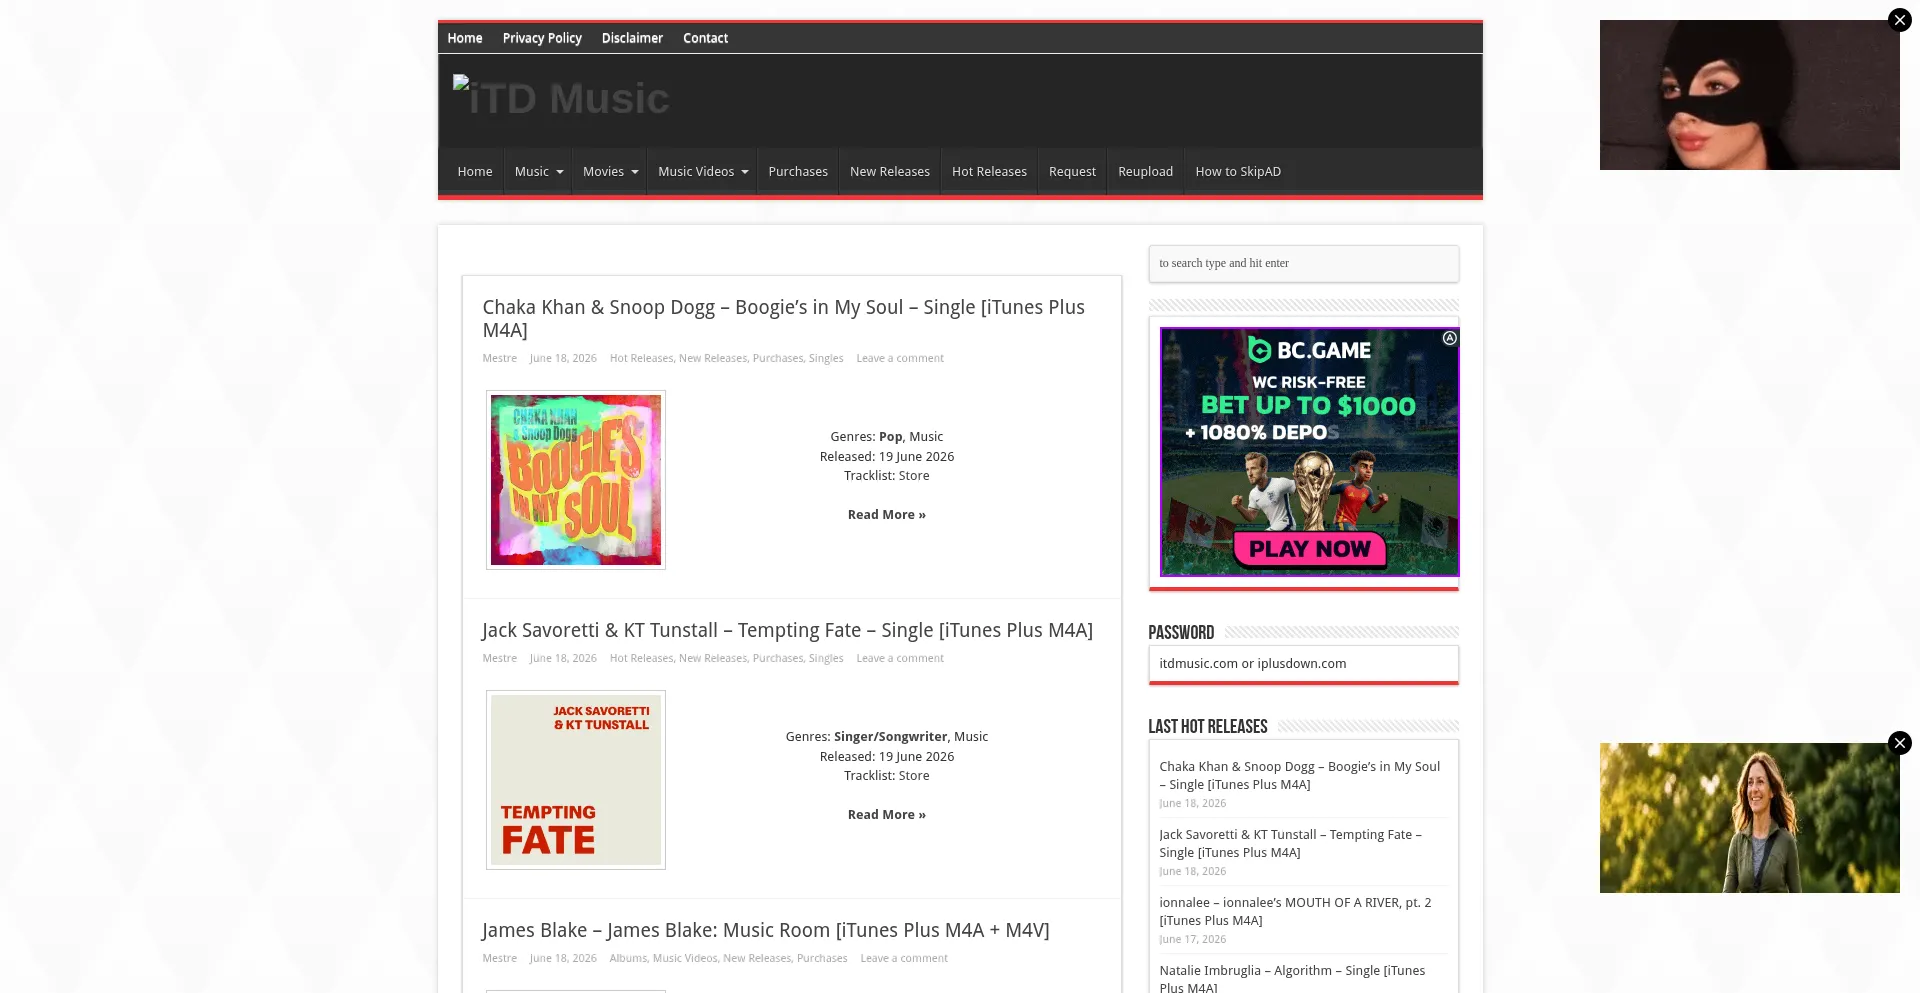Click the Boogie's in My Soul cover thumbnail
This screenshot has width=1920, height=993.
[576, 480]
